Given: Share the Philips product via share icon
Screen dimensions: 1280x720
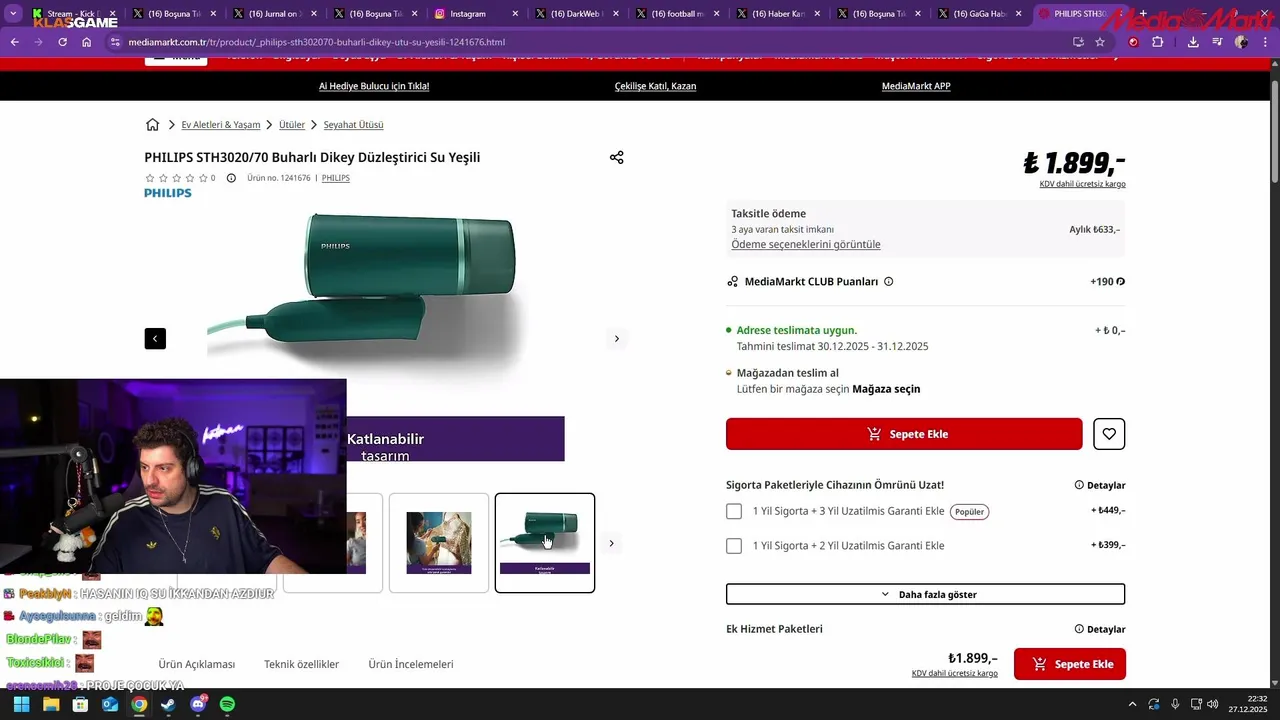Looking at the screenshot, I should (617, 158).
